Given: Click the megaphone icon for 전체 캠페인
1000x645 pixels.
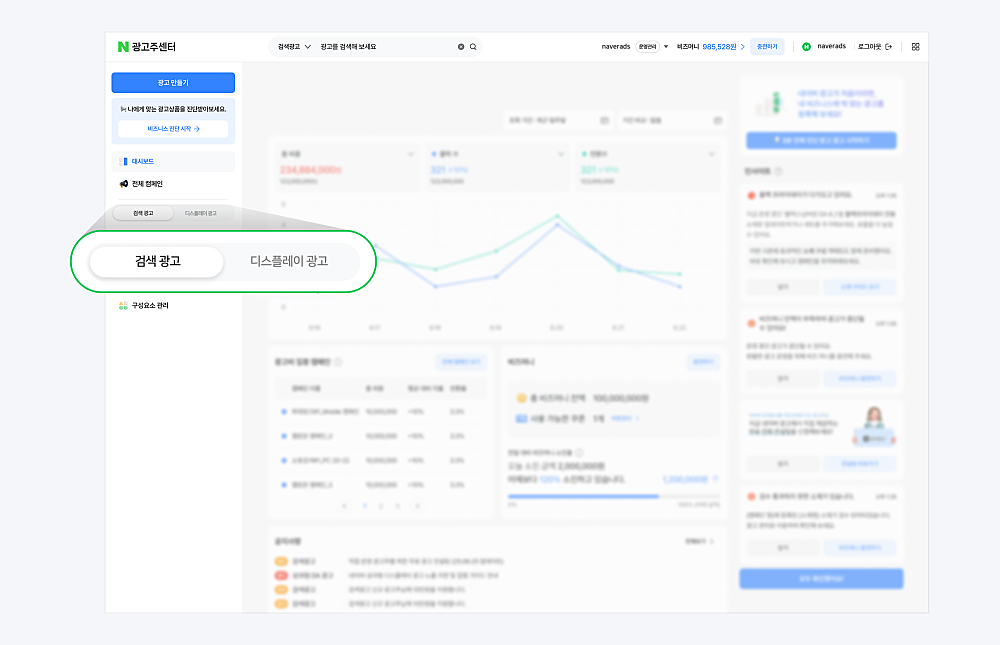Looking at the screenshot, I should [123, 184].
